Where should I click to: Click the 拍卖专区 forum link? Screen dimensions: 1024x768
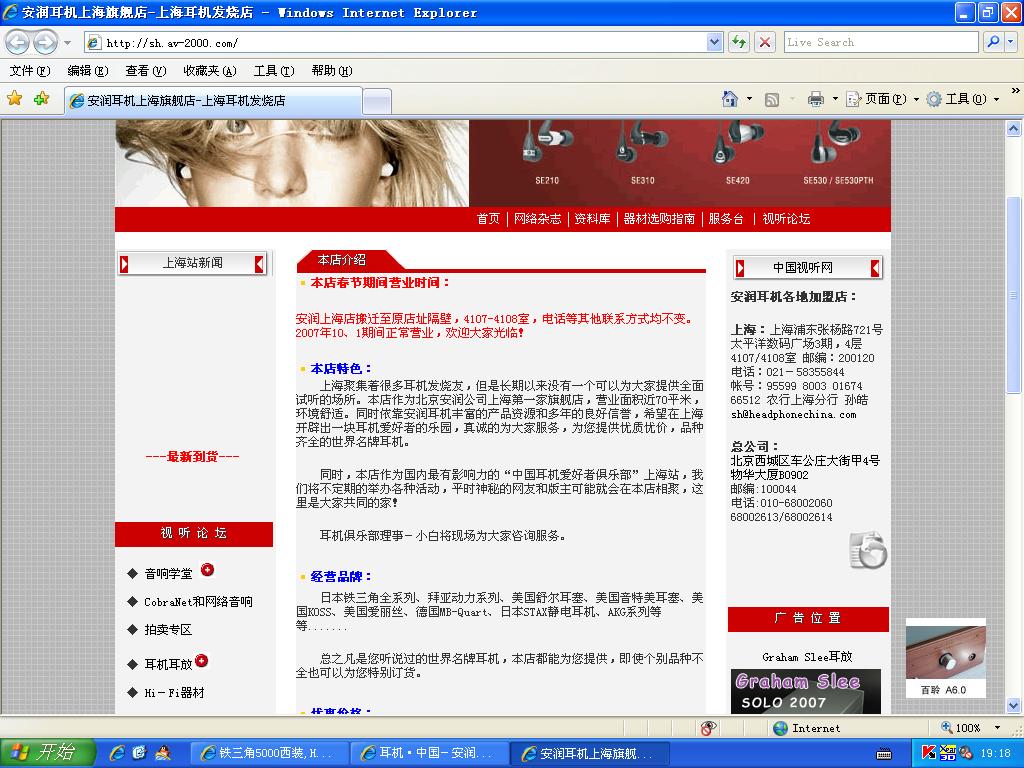coord(168,630)
